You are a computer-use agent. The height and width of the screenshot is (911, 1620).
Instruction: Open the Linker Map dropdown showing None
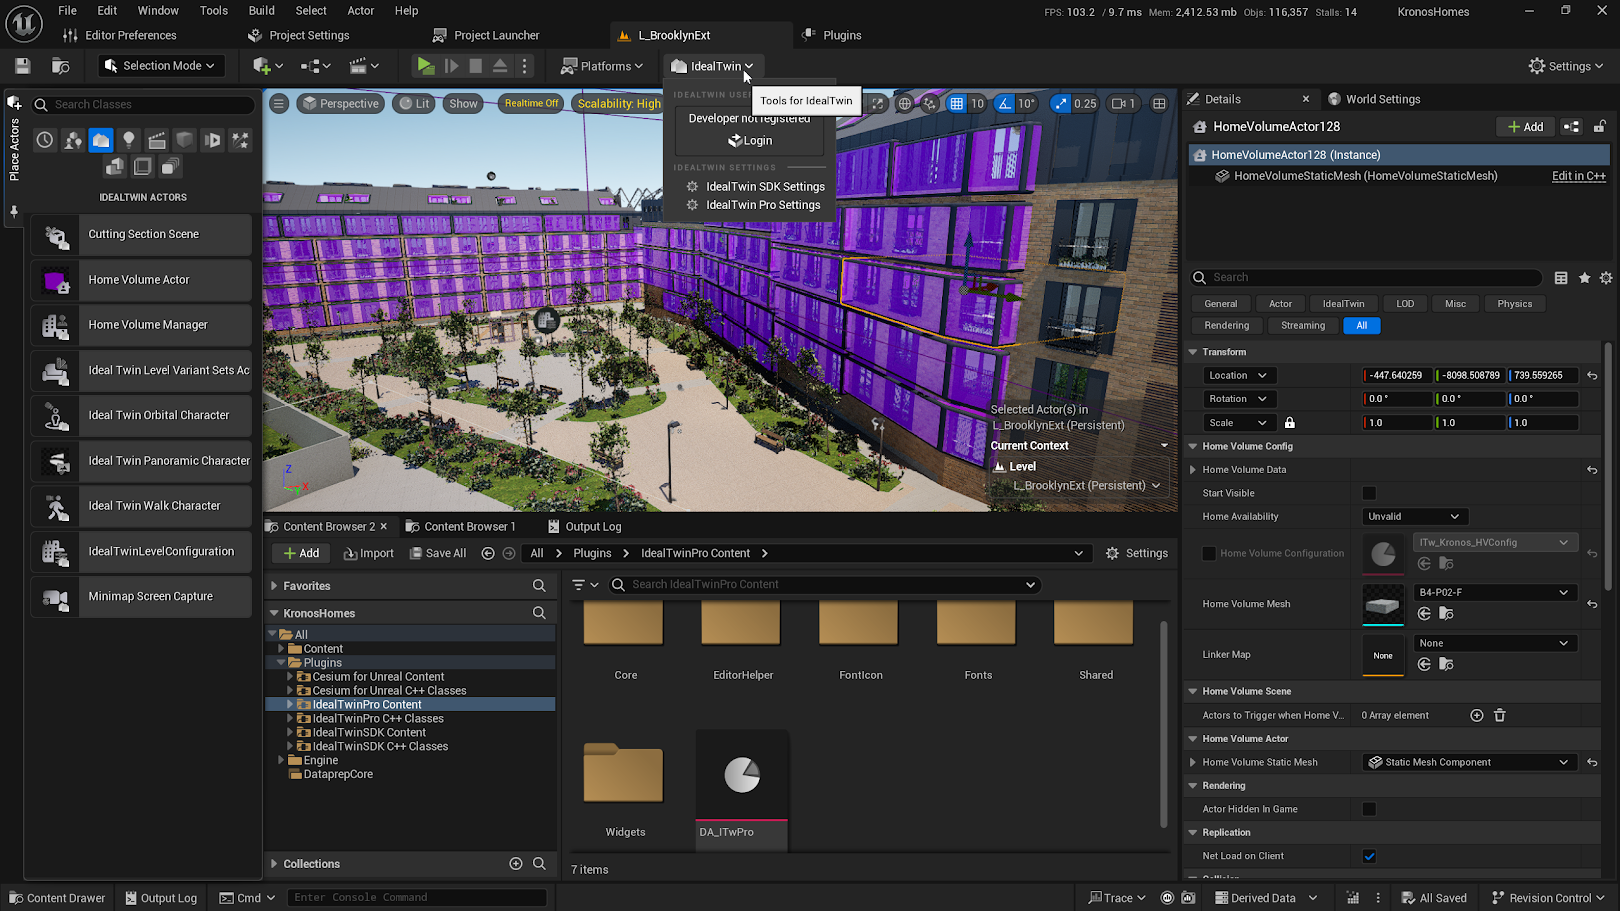tap(1494, 644)
